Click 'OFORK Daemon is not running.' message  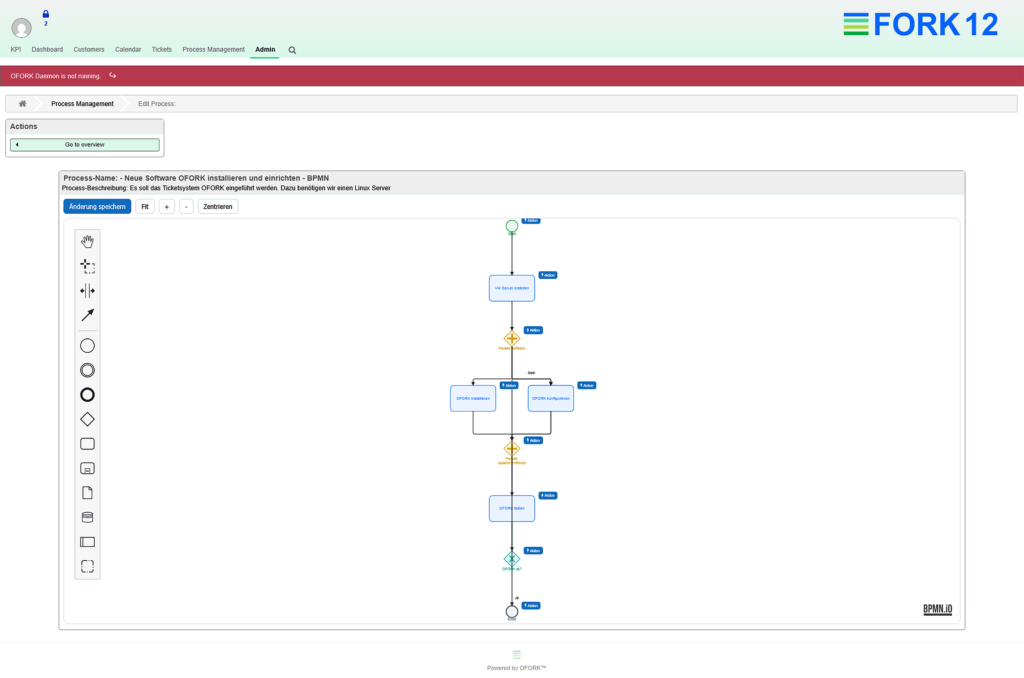56,76
